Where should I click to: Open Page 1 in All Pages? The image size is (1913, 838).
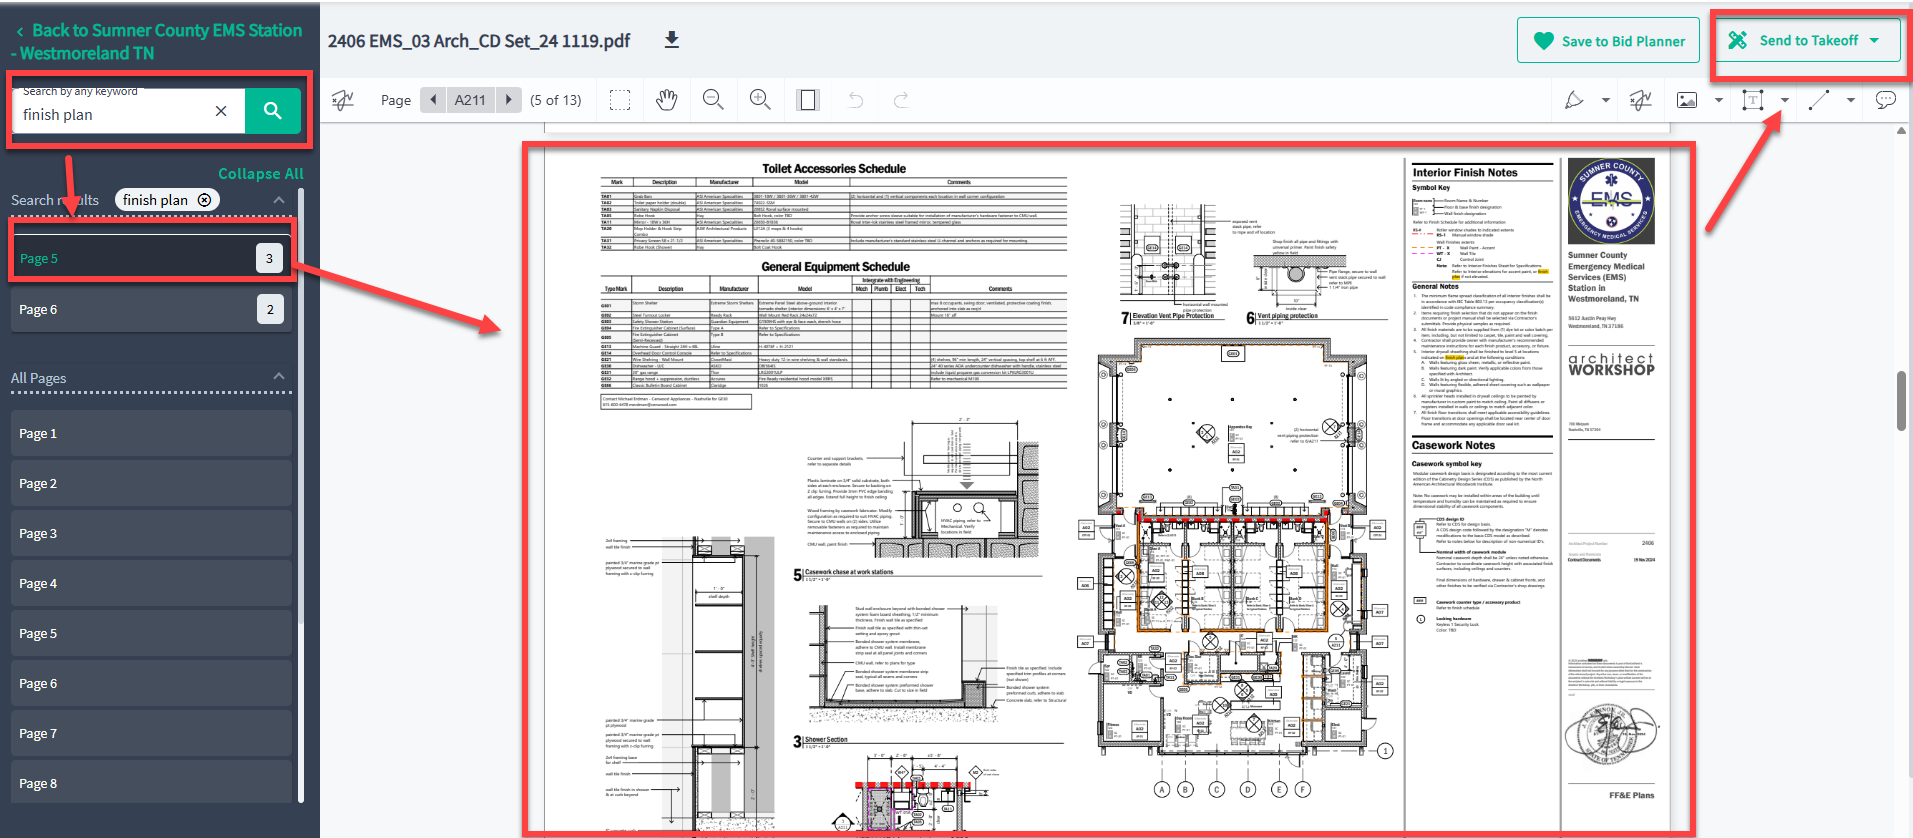tap(151, 434)
